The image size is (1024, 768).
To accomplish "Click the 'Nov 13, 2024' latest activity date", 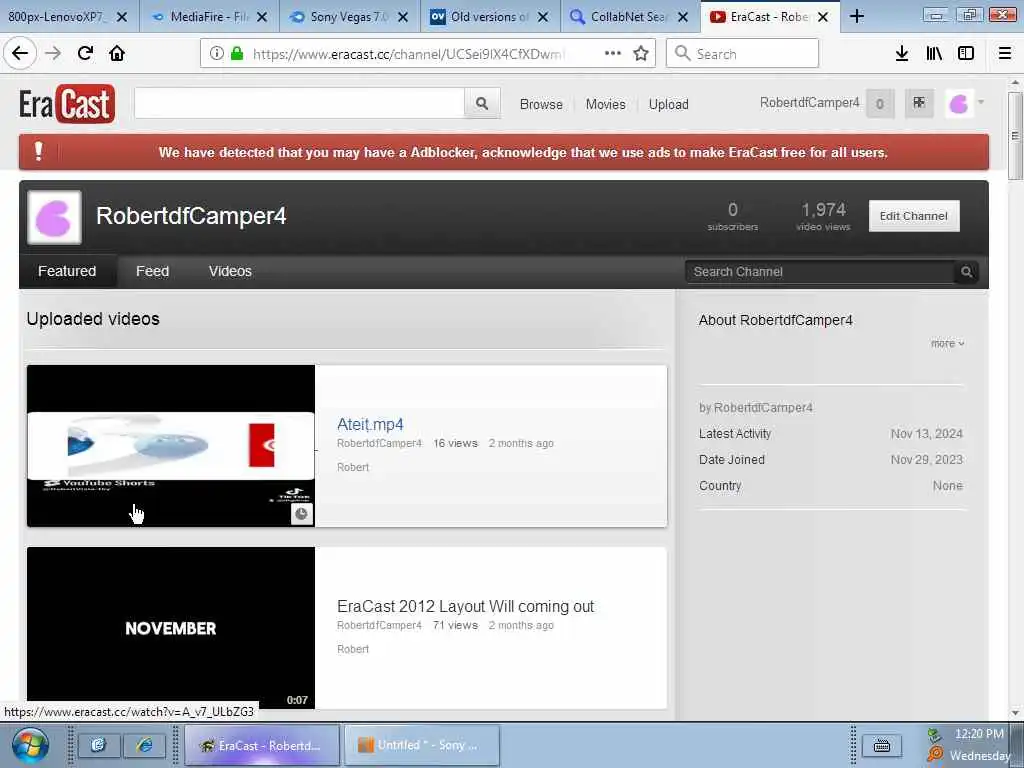I will (x=926, y=434).
